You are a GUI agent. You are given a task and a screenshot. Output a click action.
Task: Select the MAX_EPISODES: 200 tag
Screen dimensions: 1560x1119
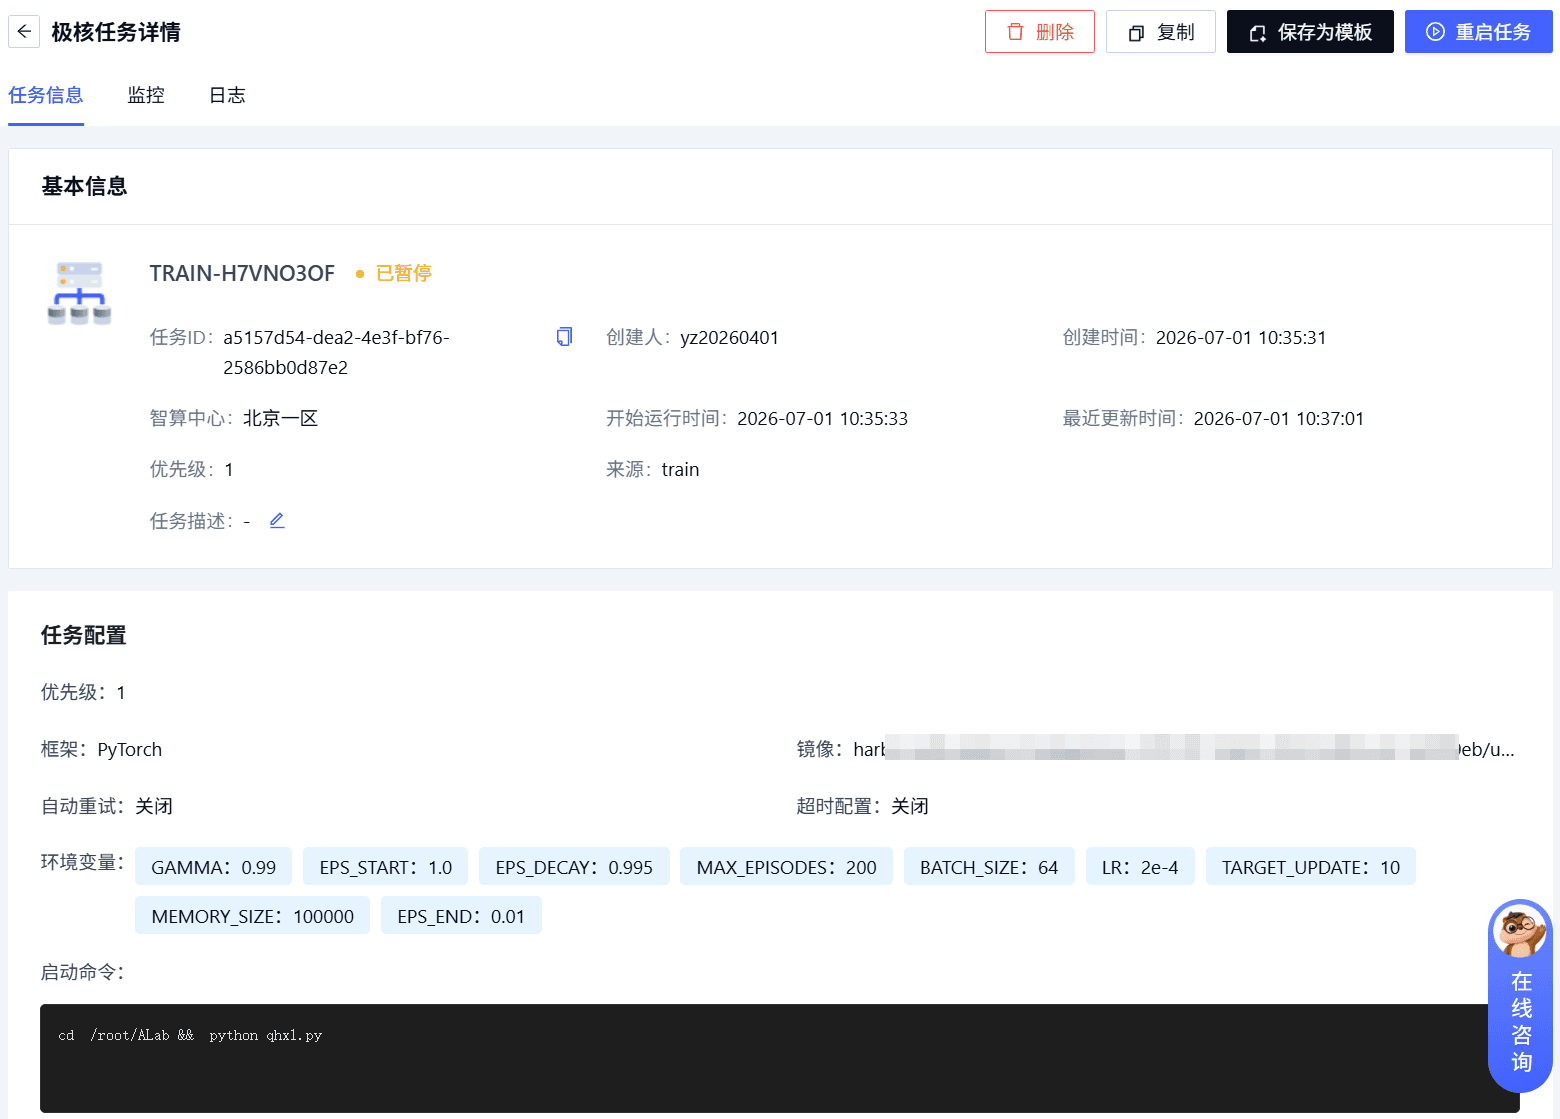pyautogui.click(x=786, y=867)
